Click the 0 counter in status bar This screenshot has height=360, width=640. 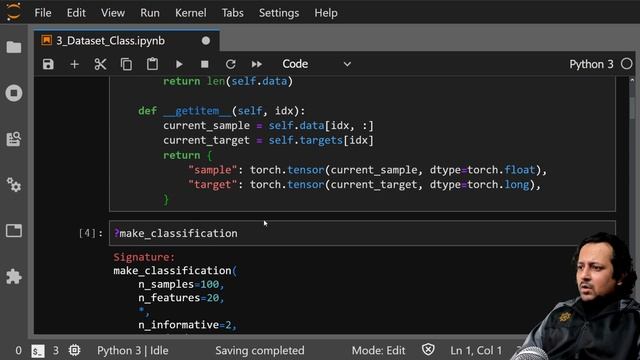coord(18,351)
